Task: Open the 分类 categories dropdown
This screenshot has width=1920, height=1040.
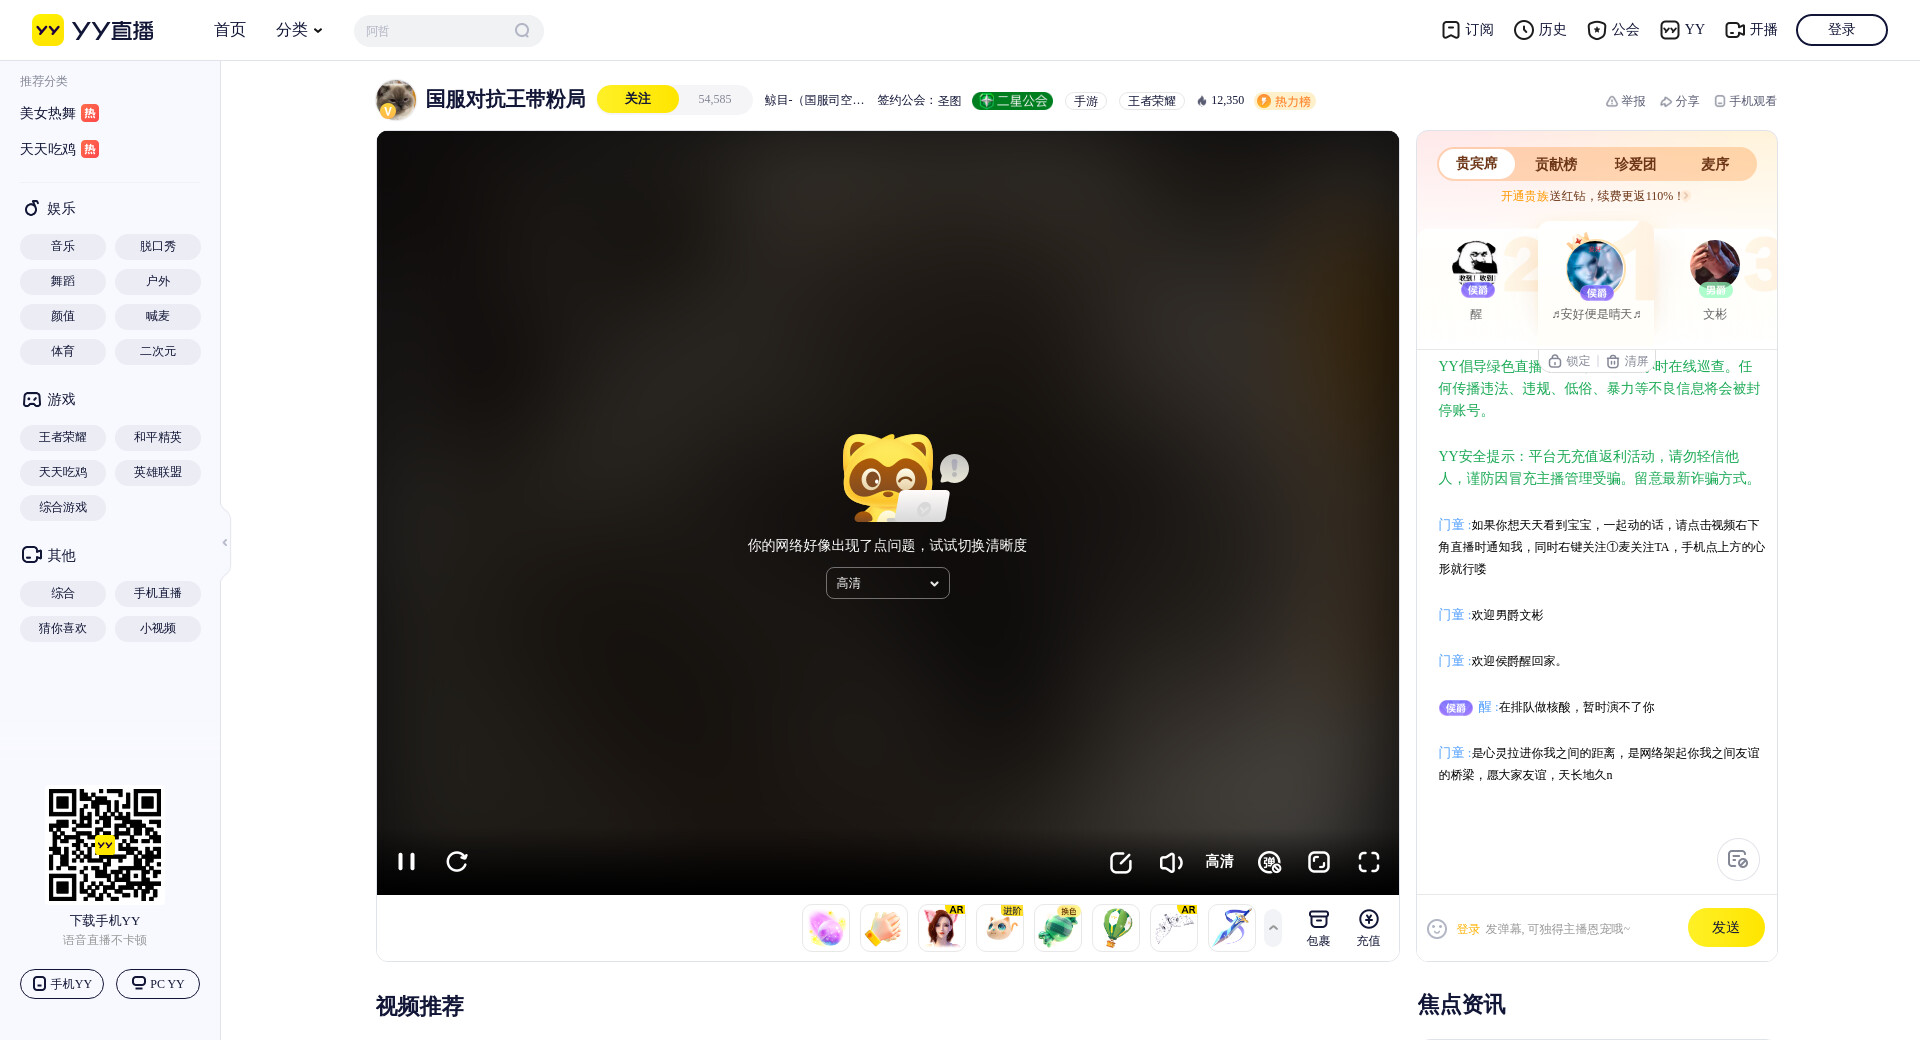Action: click(x=299, y=30)
